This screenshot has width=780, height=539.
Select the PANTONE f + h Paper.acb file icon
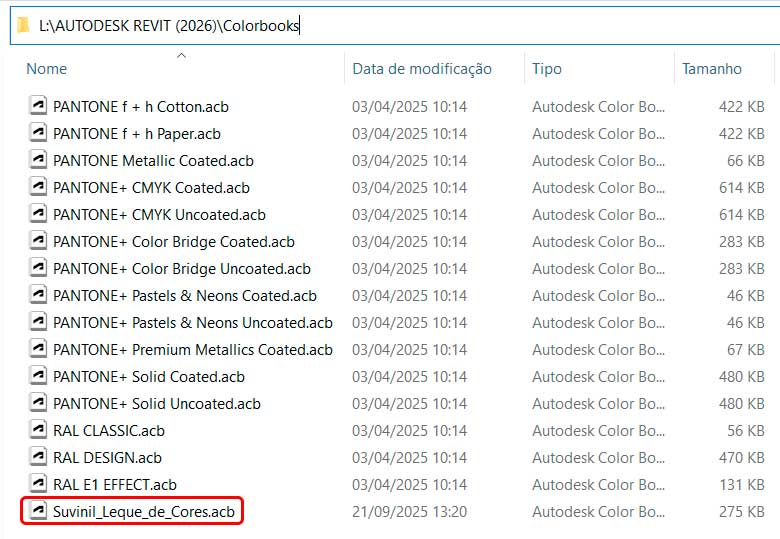point(38,133)
